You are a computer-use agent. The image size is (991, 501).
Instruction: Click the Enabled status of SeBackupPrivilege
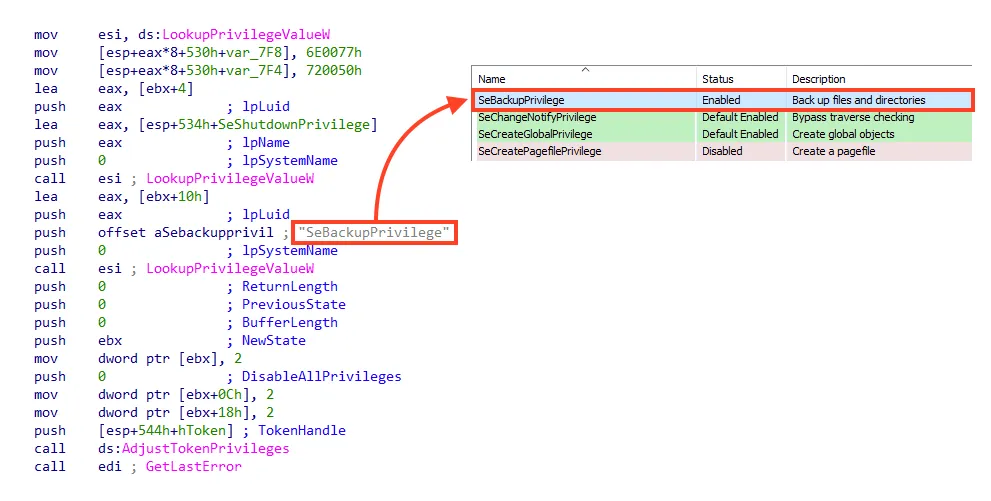721,100
